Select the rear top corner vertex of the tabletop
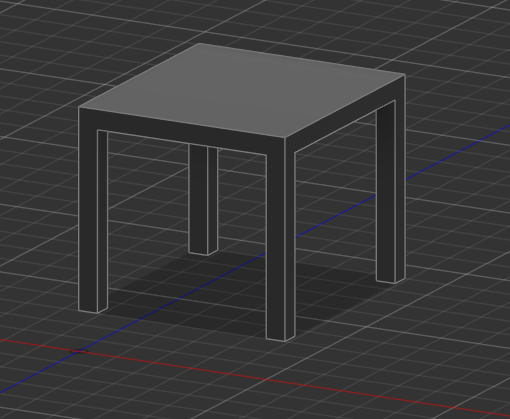The image size is (510, 419). tap(200, 43)
